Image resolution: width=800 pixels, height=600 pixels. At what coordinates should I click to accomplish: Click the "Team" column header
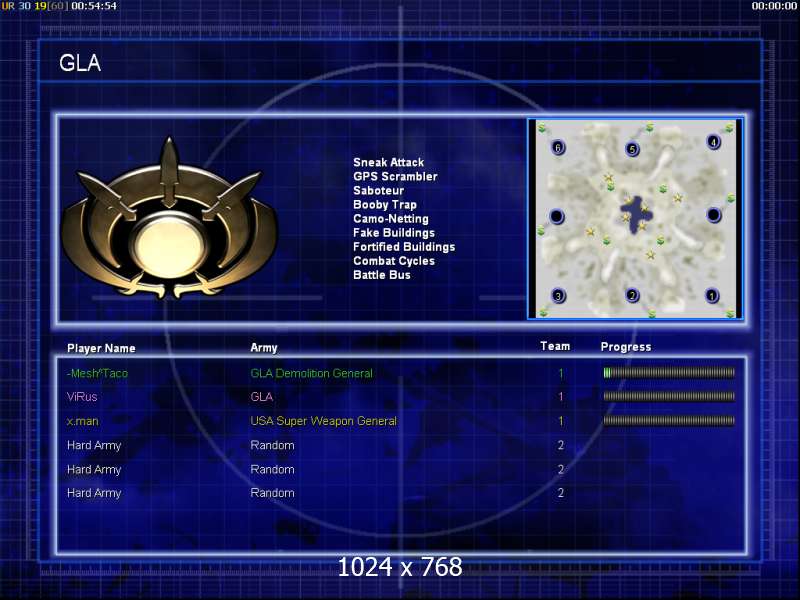555,346
